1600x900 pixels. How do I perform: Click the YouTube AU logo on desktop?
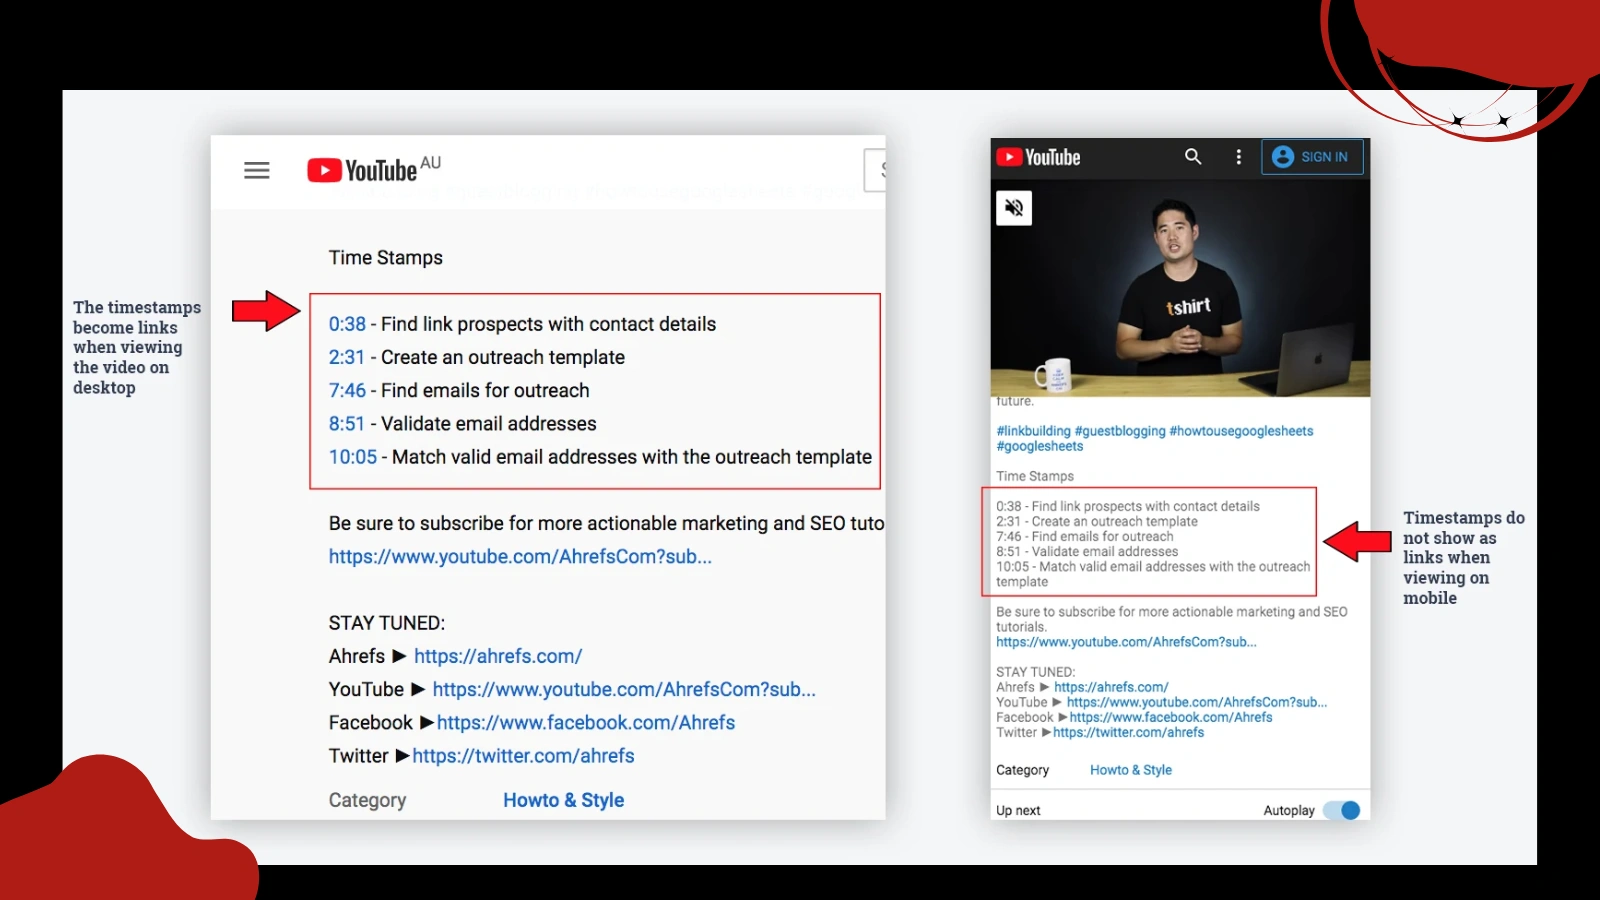(x=373, y=169)
